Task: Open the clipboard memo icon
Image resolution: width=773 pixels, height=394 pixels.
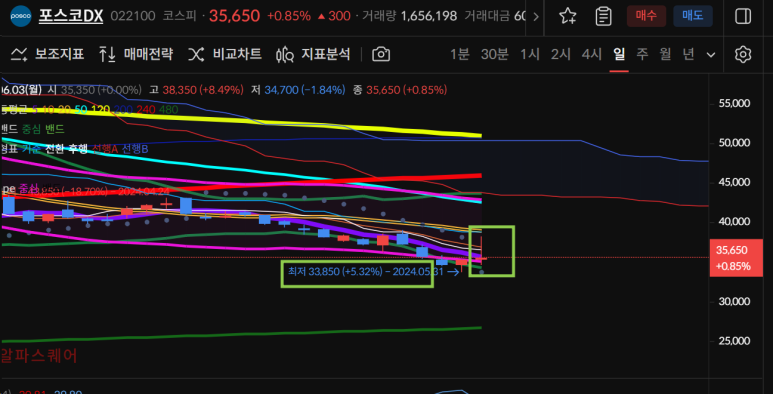Action: click(603, 16)
